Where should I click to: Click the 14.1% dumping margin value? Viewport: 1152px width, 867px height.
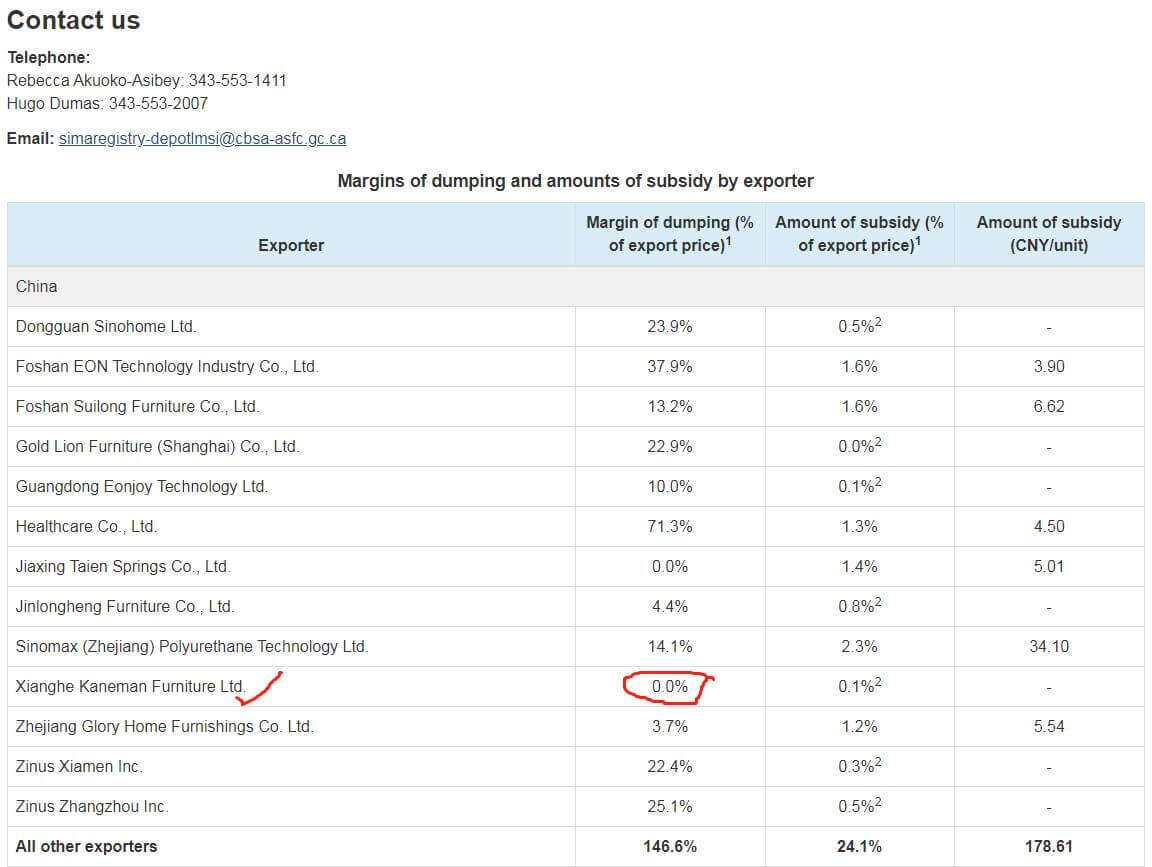(x=670, y=647)
